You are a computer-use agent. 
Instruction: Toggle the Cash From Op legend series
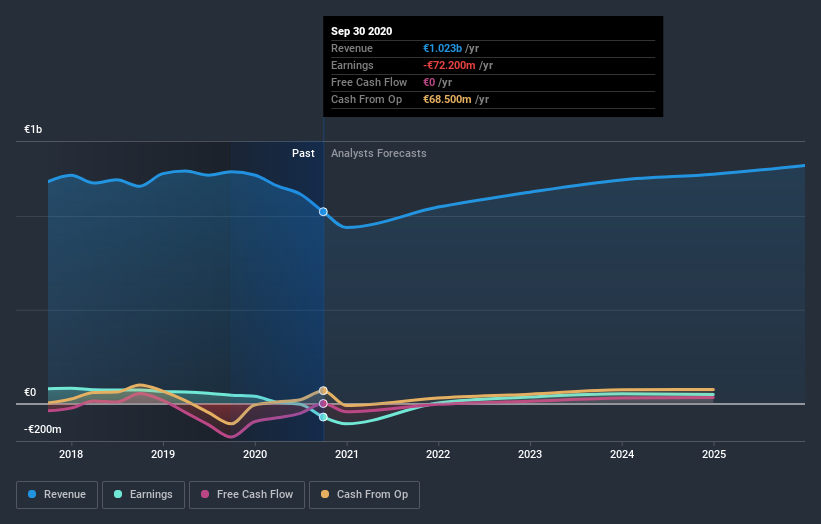click(364, 495)
